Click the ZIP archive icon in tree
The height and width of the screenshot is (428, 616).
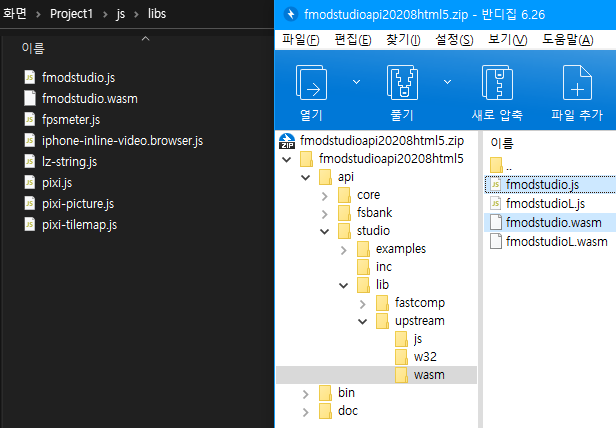(287, 141)
